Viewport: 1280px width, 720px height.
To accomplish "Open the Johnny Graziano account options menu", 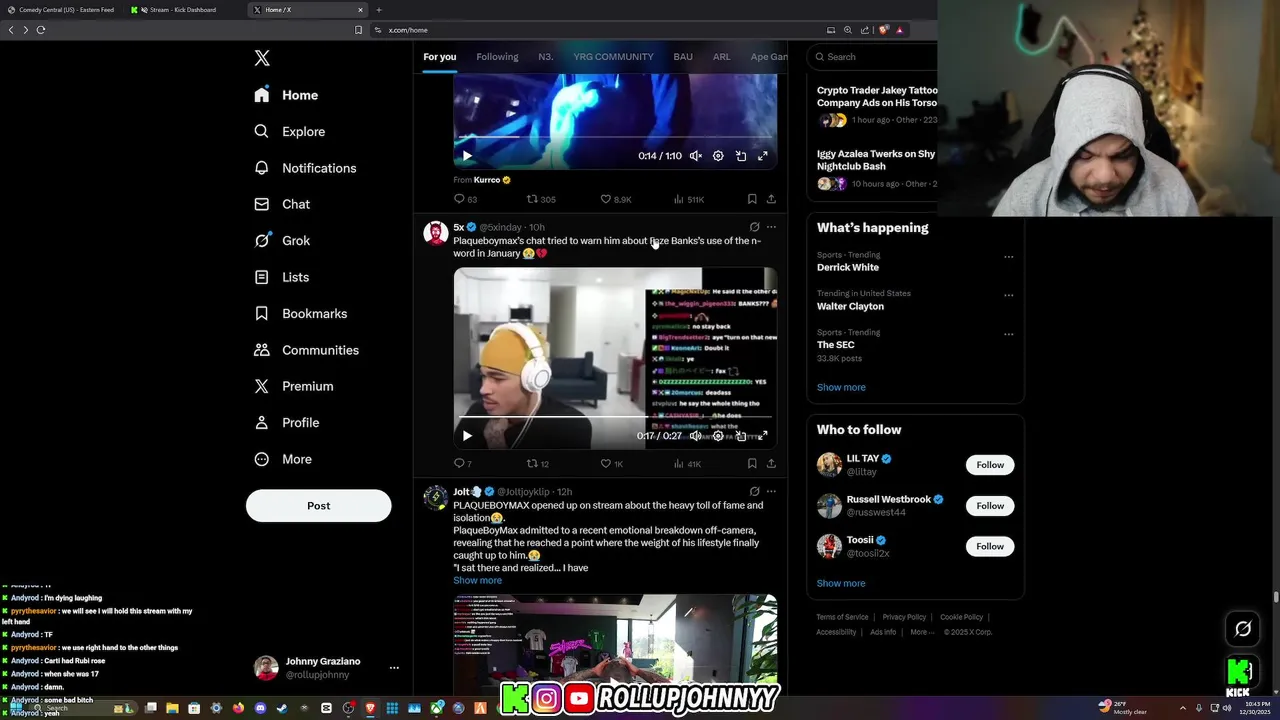I will (394, 668).
